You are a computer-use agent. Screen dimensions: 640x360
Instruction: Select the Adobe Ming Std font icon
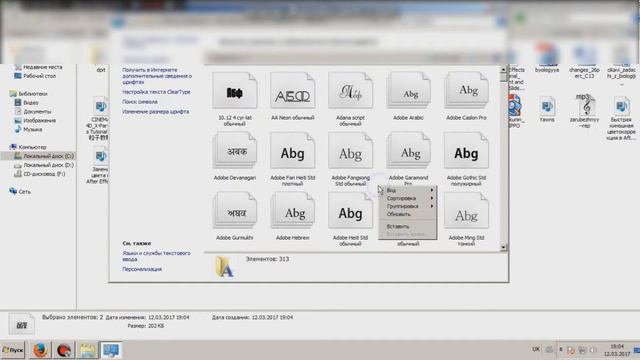(x=467, y=211)
